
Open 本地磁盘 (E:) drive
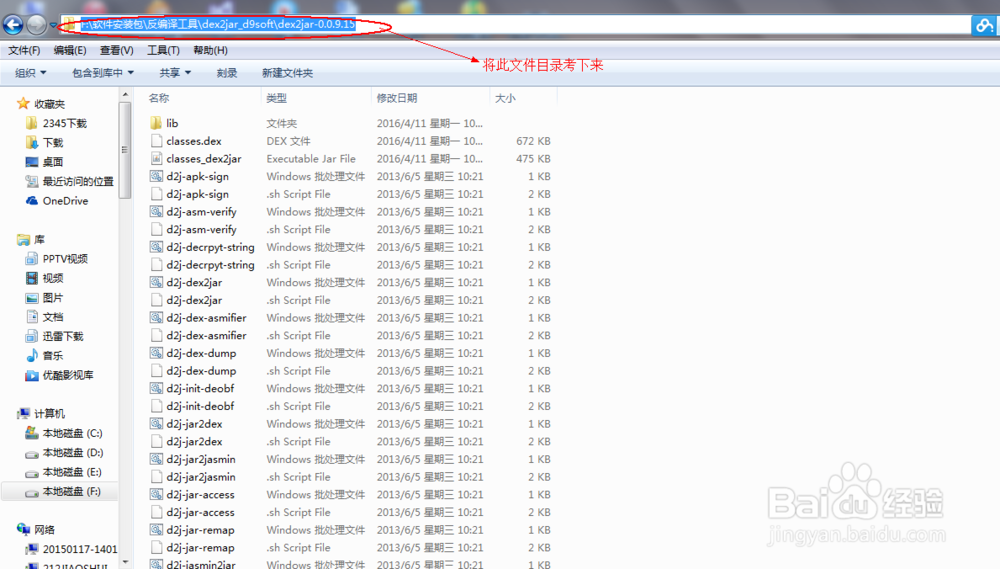click(64, 472)
